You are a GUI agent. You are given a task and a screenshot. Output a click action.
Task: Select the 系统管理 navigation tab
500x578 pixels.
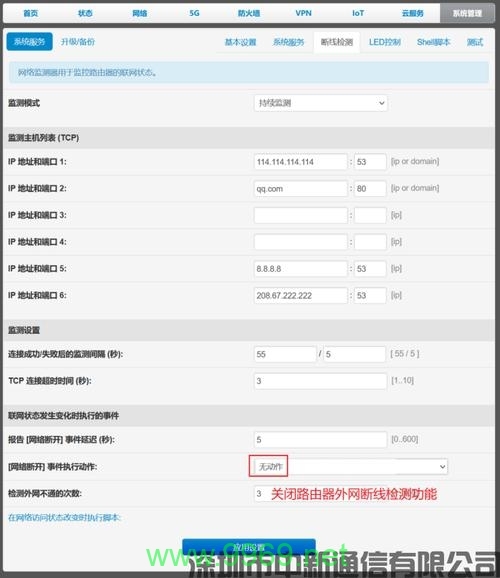(x=467, y=13)
